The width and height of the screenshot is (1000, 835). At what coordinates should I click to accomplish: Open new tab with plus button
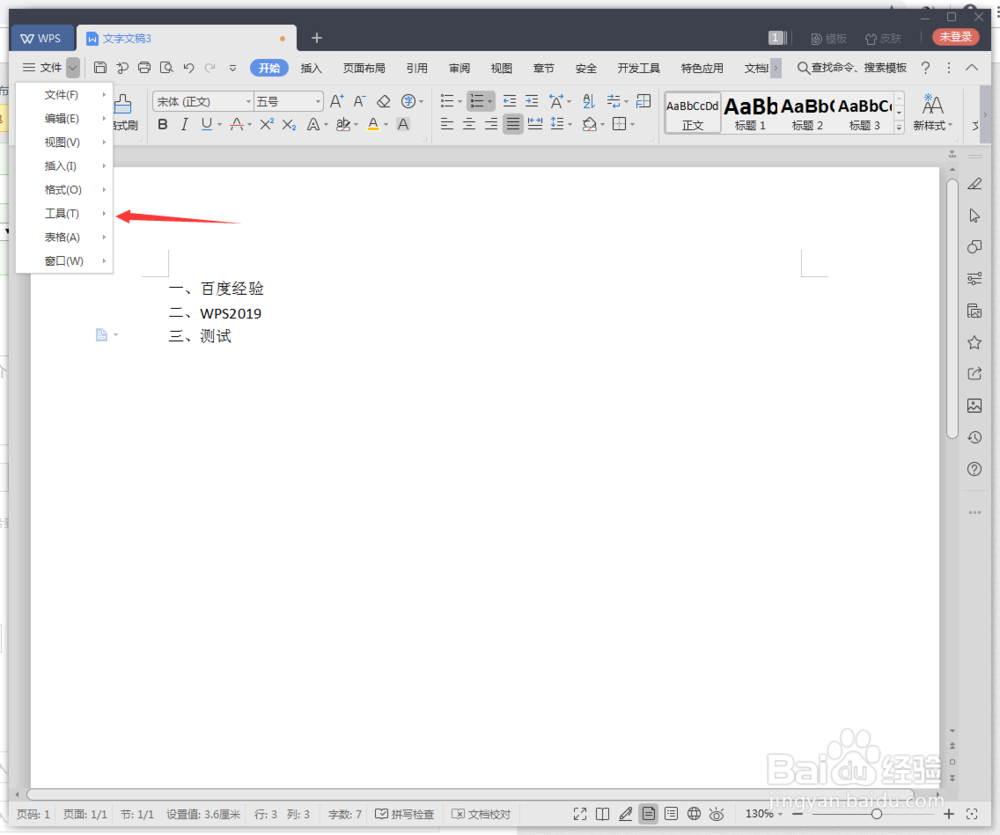coord(316,38)
